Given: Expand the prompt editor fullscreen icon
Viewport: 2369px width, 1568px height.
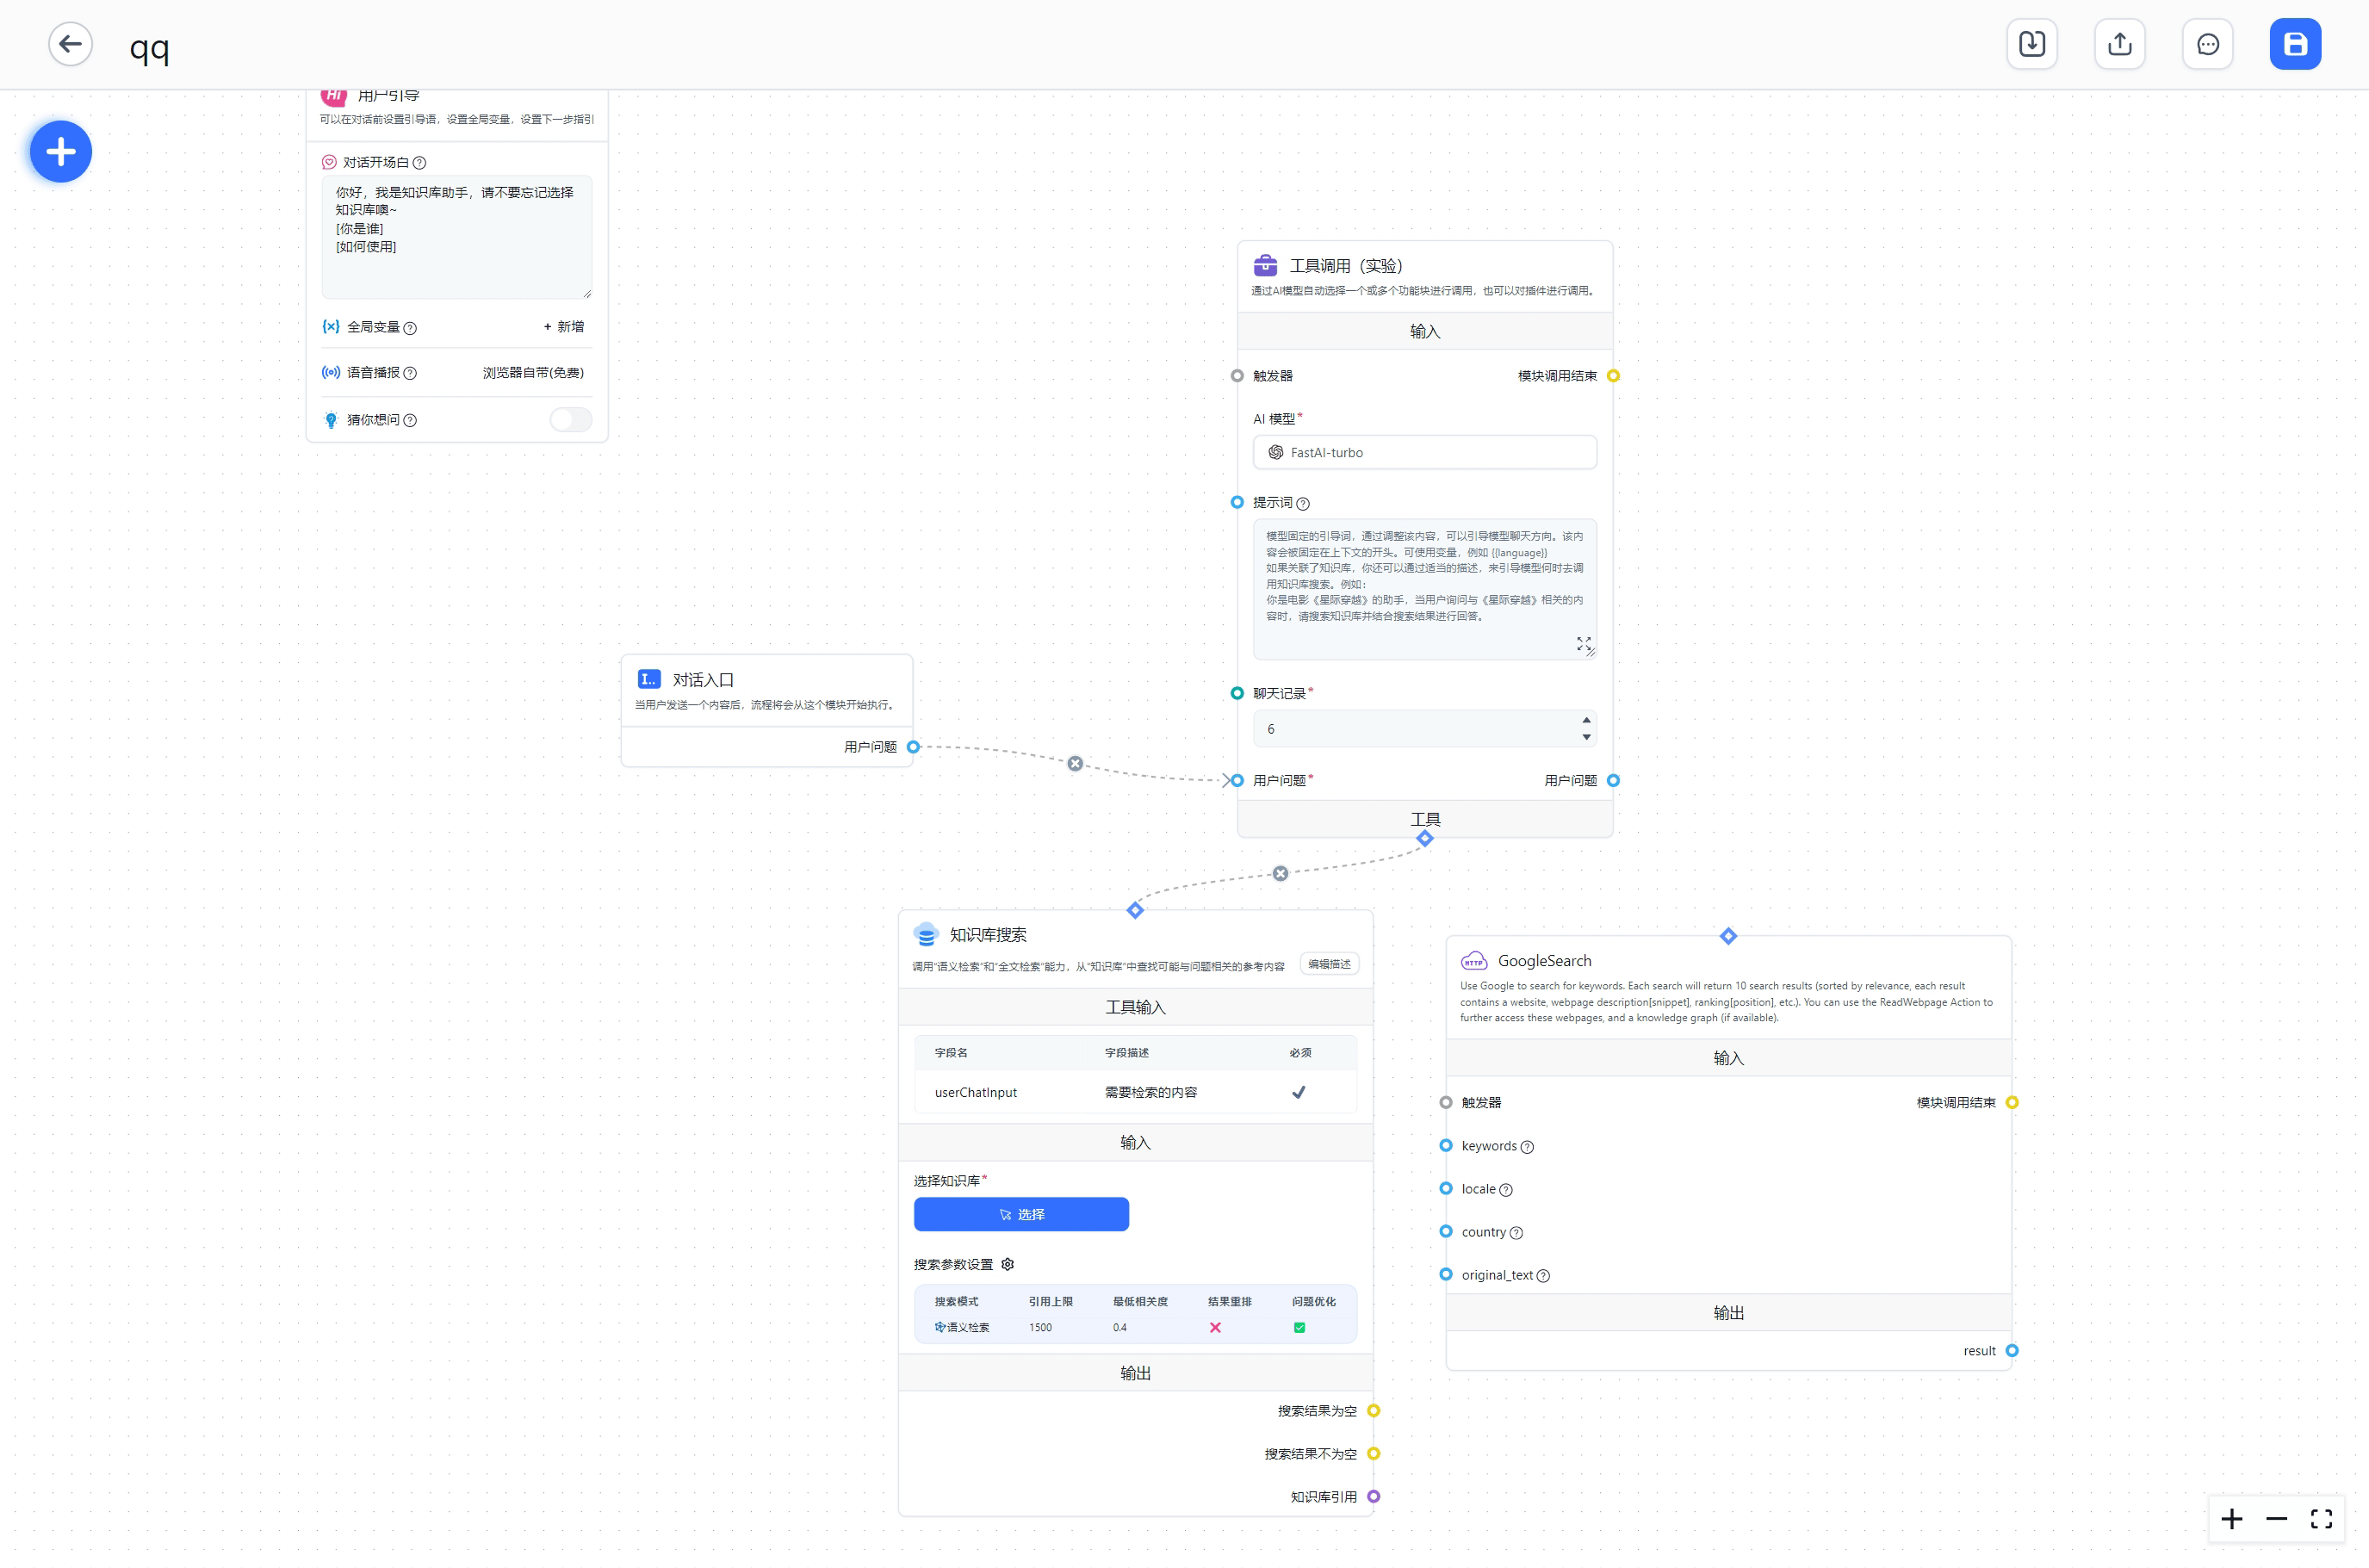Looking at the screenshot, I should (x=1583, y=643).
